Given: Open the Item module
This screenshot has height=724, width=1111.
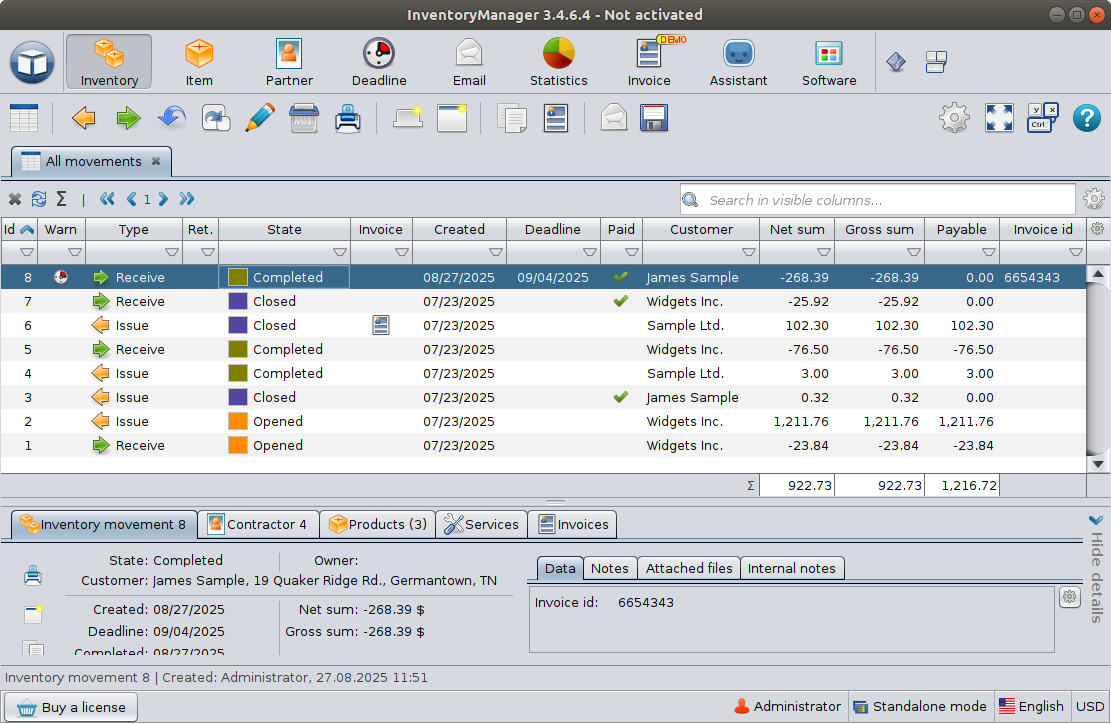Looking at the screenshot, I should pyautogui.click(x=199, y=62).
